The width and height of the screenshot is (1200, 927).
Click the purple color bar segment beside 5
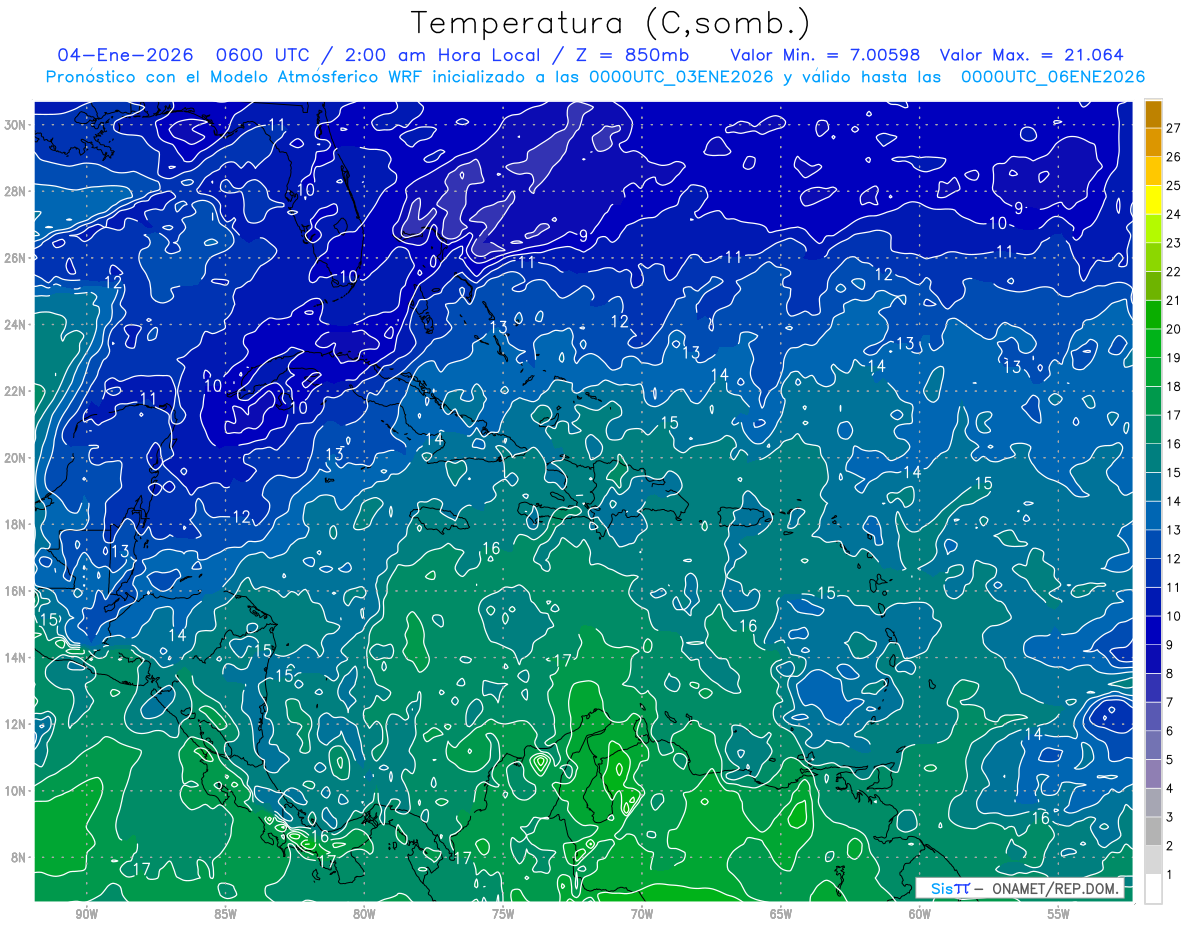pyautogui.click(x=1153, y=746)
